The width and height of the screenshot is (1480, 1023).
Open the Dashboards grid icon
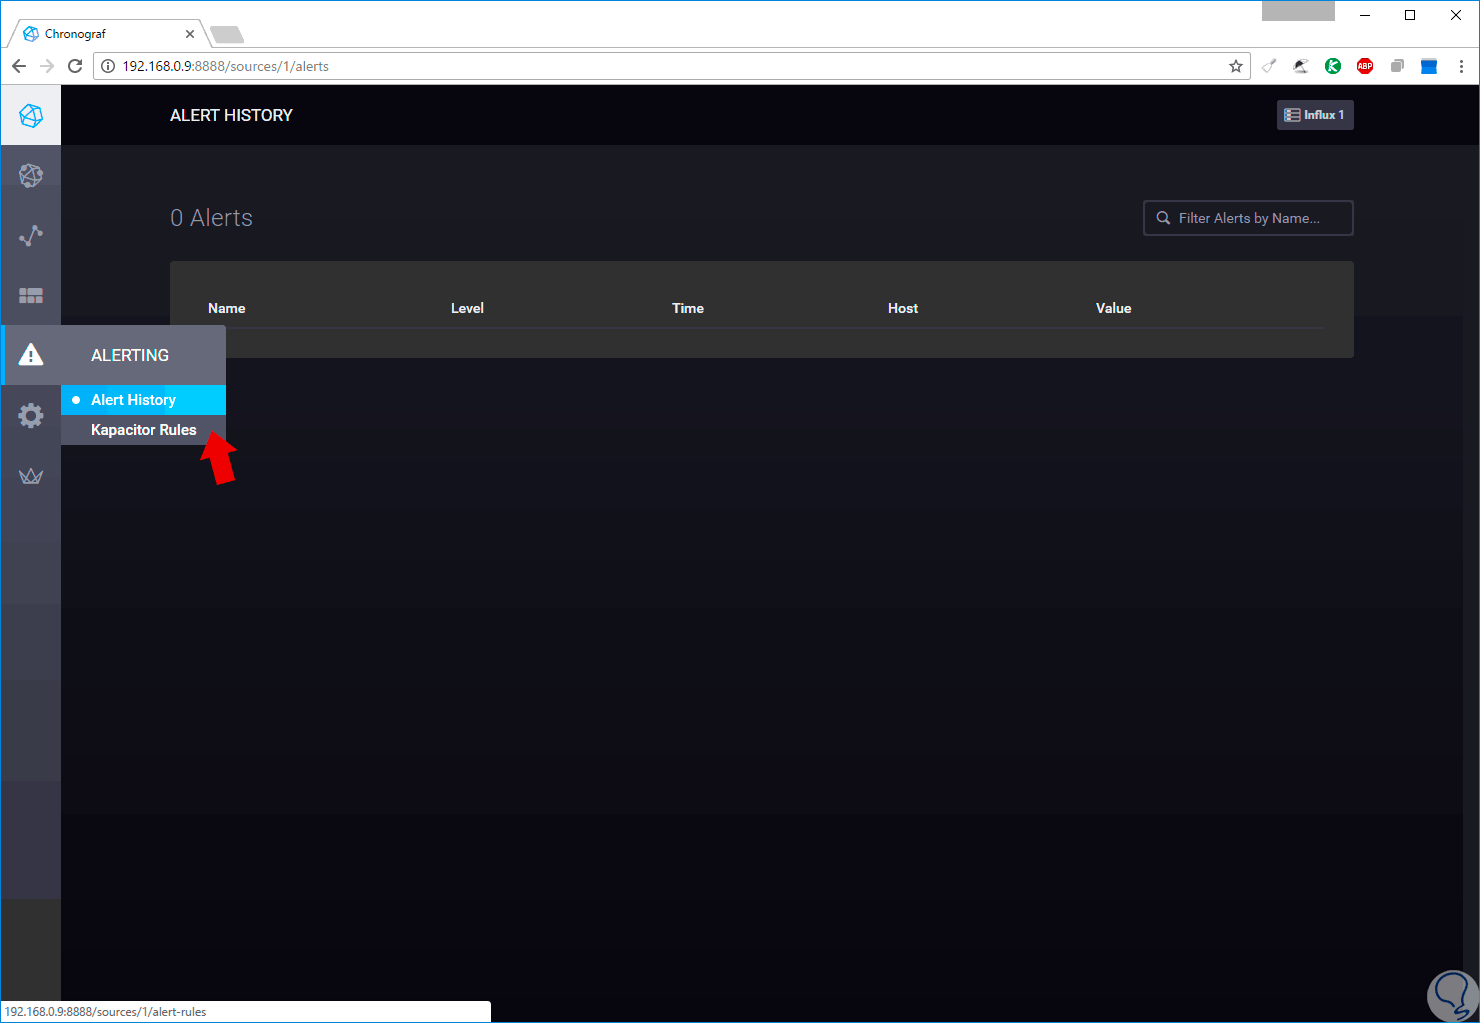(x=31, y=296)
